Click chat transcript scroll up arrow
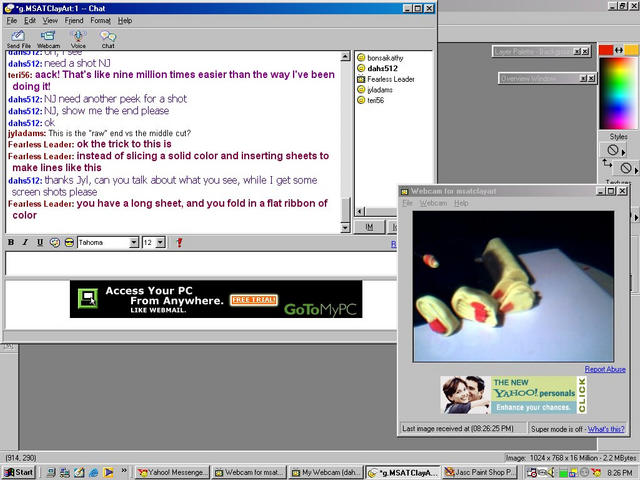This screenshot has width=640, height=480. pyautogui.click(x=345, y=56)
